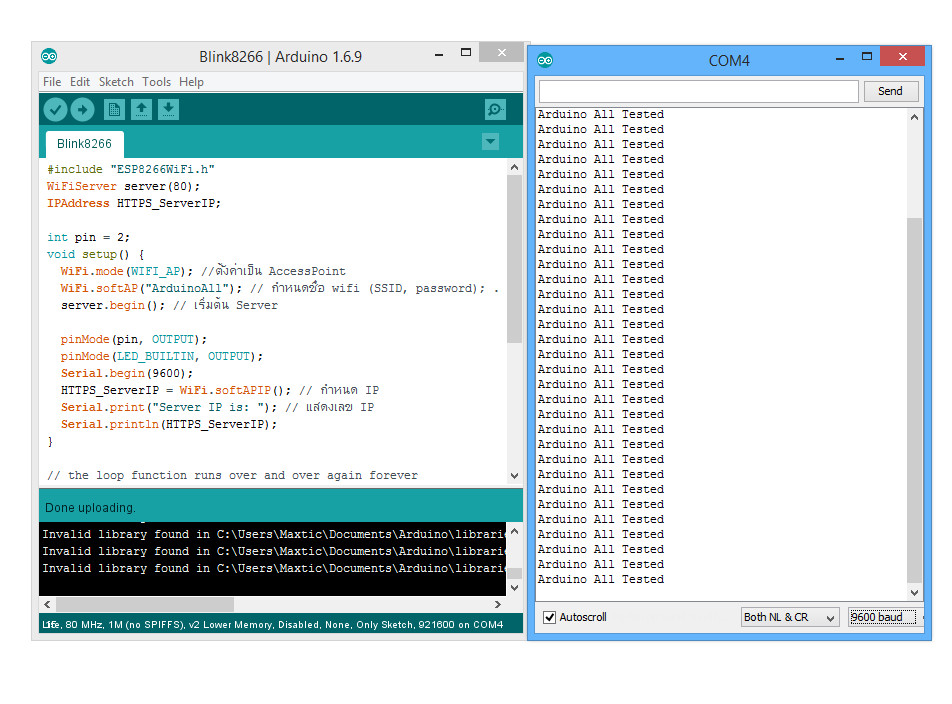The width and height of the screenshot is (952, 704).
Task: Click serial monitor scroll up arrow
Action: [x=914, y=117]
